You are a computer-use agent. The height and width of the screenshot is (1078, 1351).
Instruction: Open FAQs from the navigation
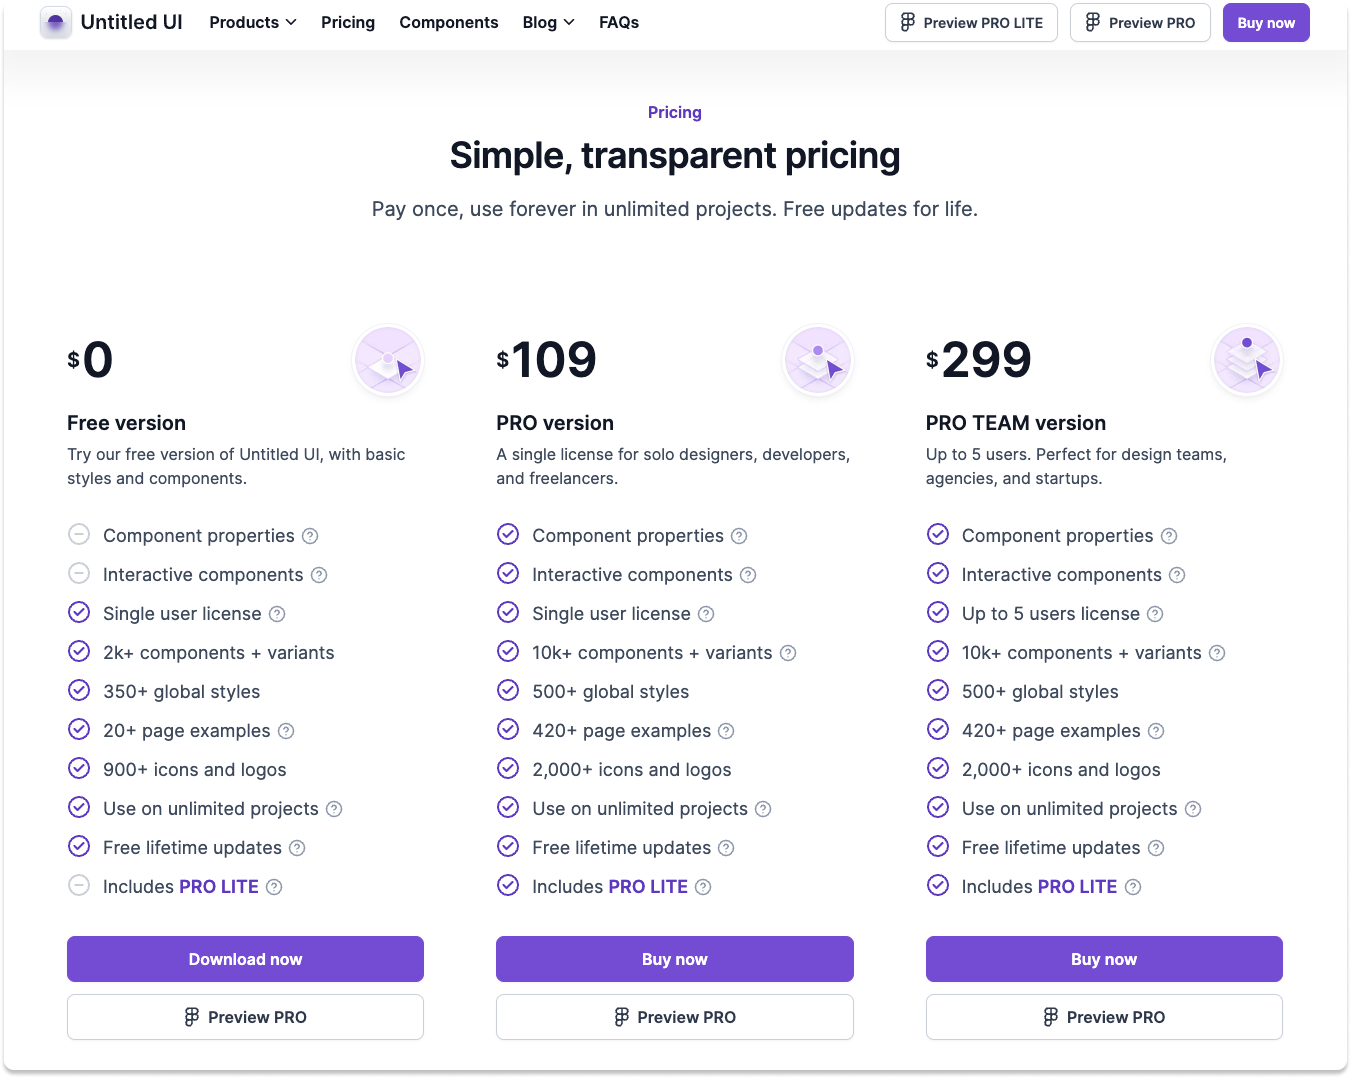[619, 22]
